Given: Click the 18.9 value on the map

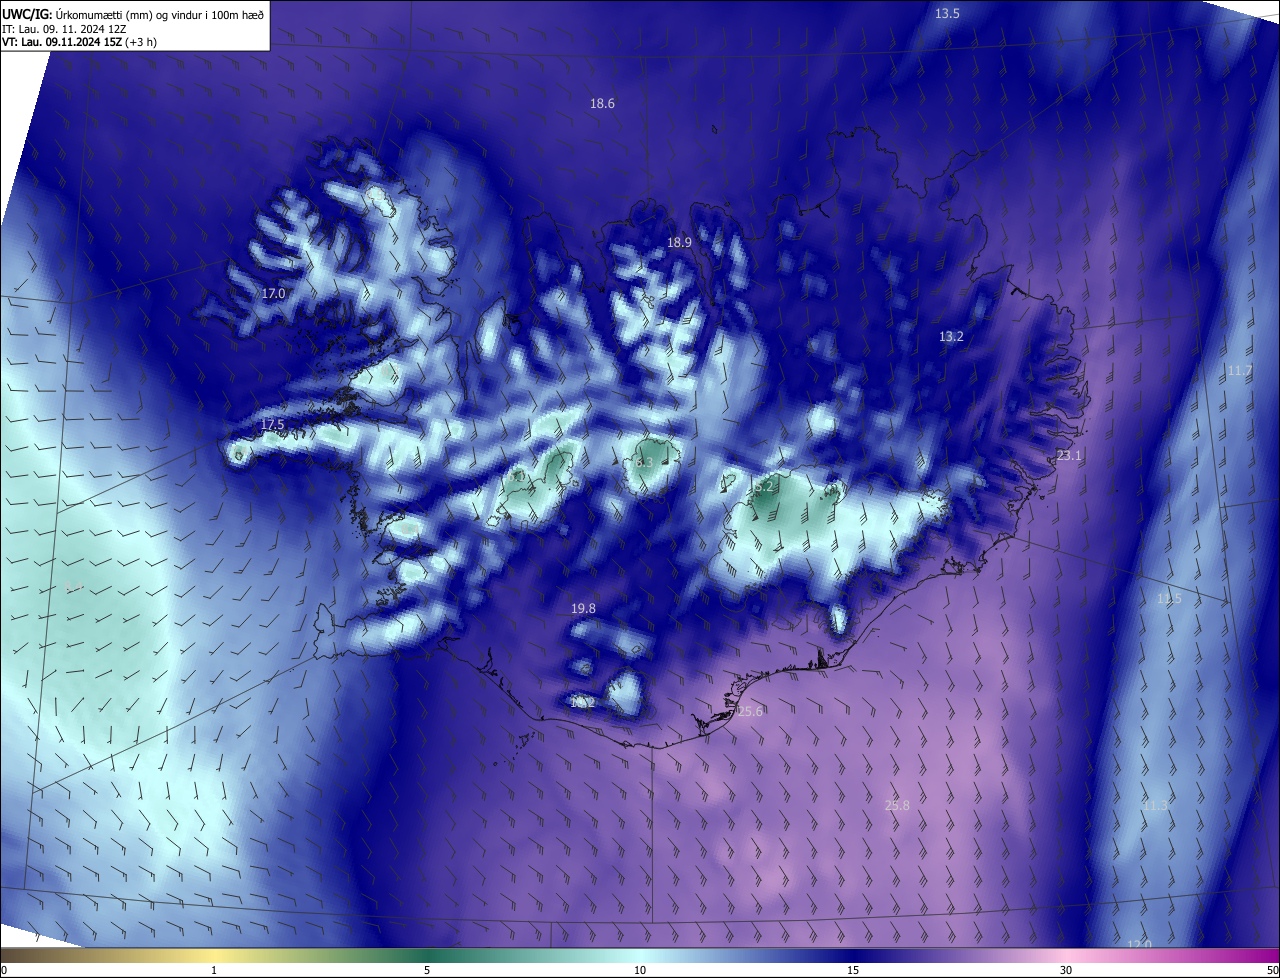Looking at the screenshot, I should (x=679, y=243).
